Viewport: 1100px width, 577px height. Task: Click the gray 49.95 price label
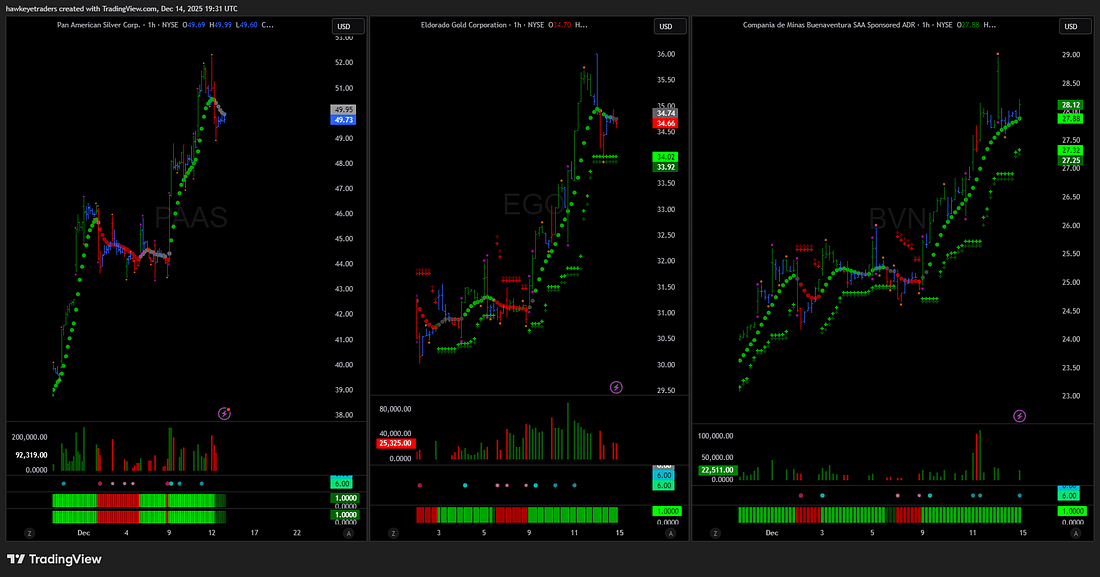tap(343, 110)
